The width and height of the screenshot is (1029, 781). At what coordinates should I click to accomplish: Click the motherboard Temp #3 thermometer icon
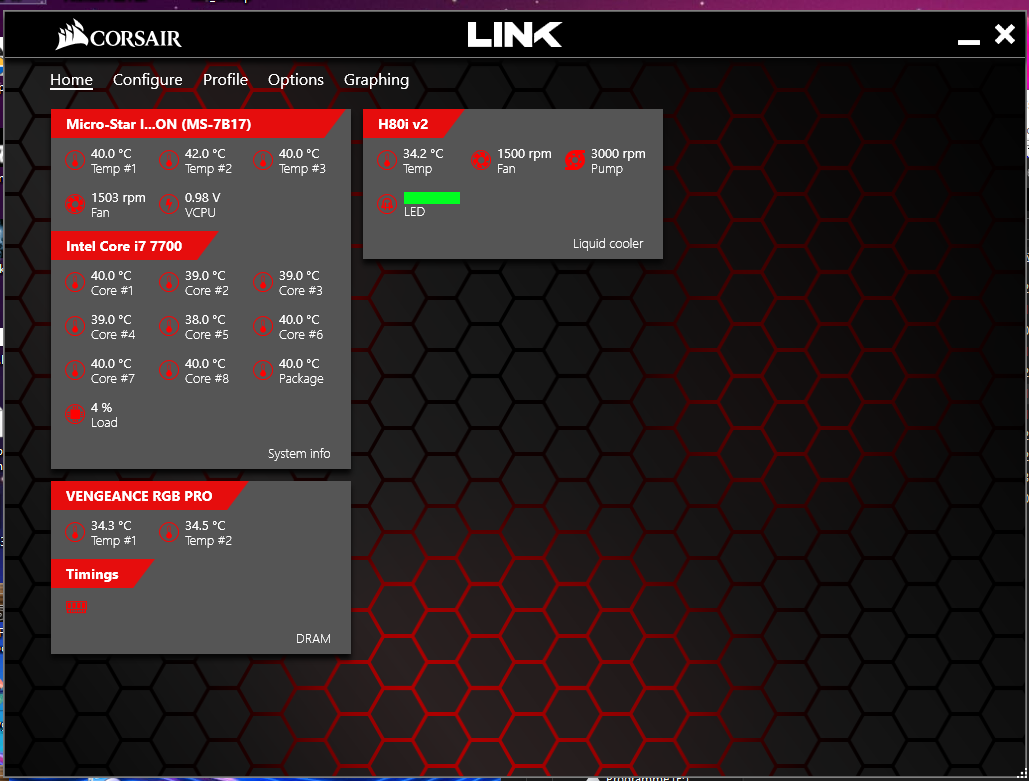[x=262, y=160]
